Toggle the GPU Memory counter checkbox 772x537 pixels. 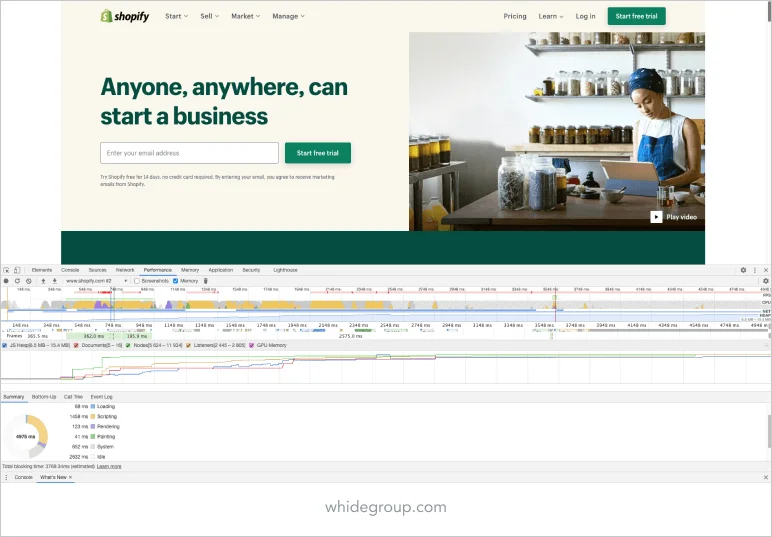(252, 346)
